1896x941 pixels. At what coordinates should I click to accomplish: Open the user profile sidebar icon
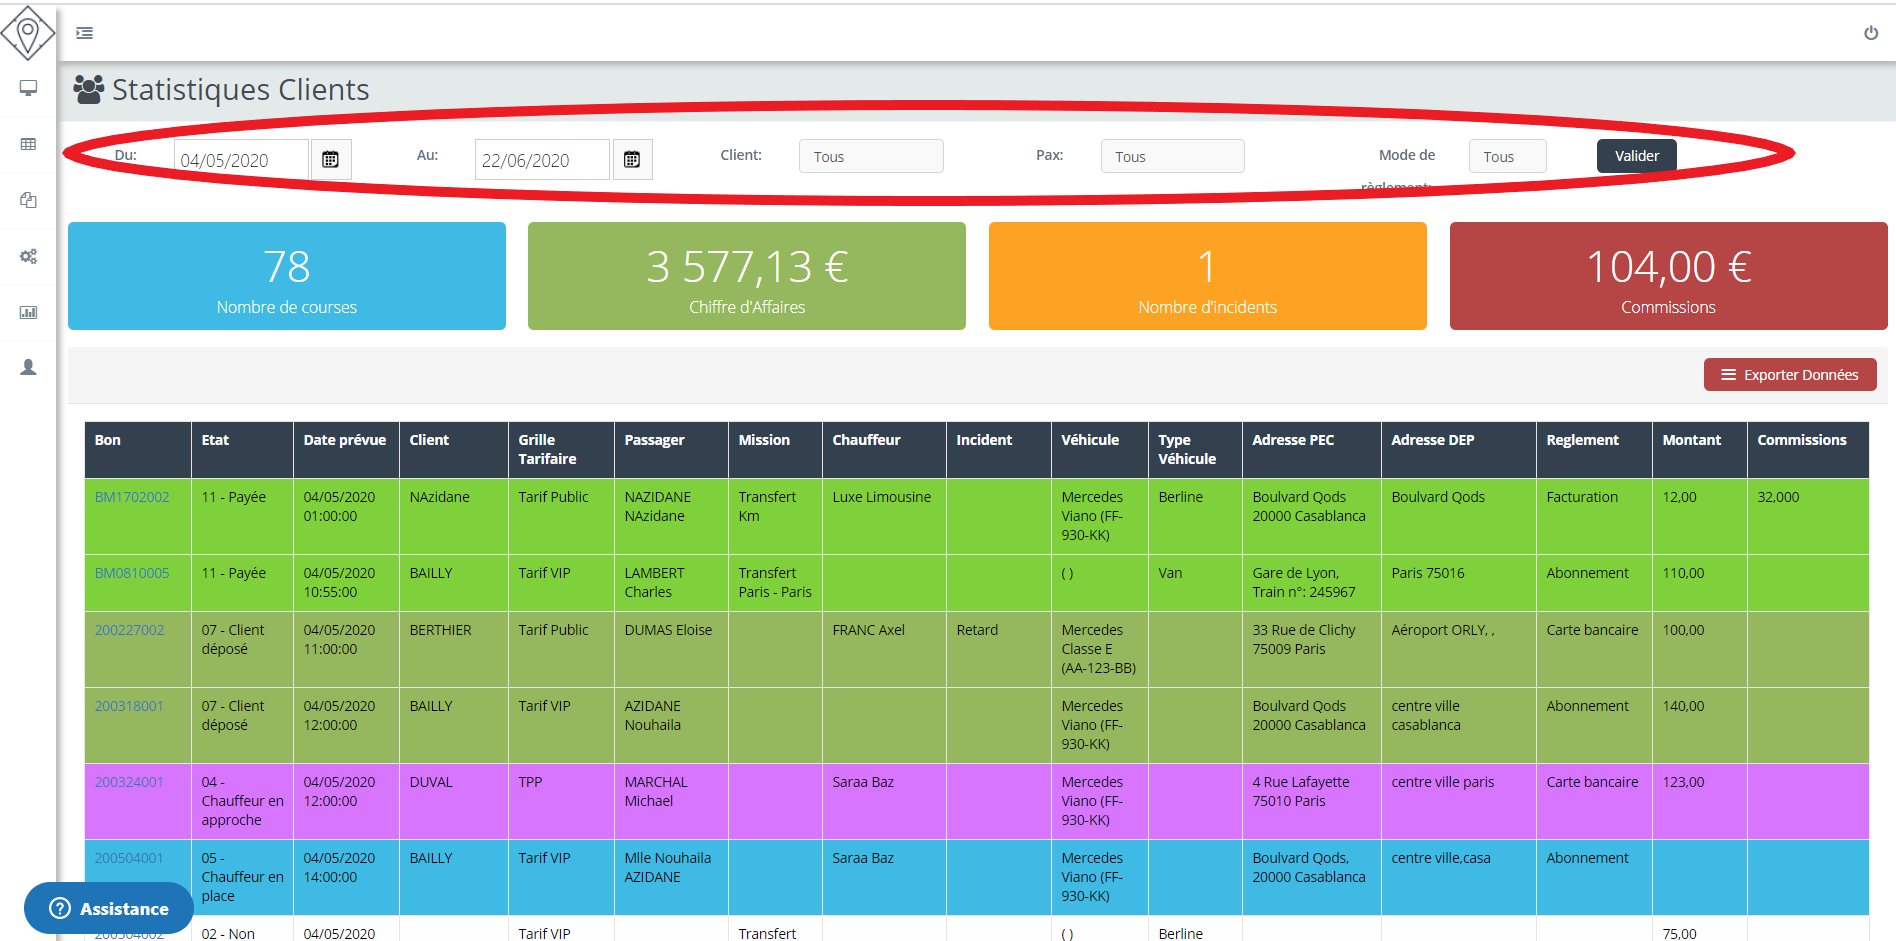click(28, 367)
